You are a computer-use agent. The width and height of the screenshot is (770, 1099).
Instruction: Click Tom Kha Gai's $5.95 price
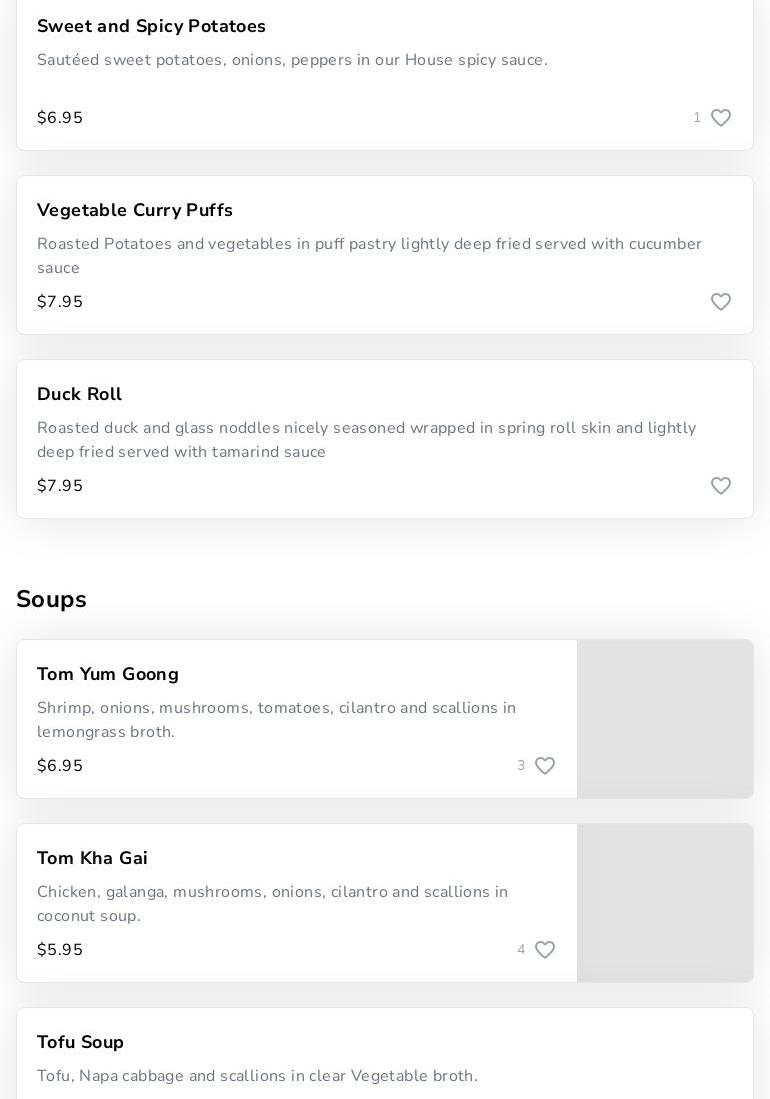(60, 950)
